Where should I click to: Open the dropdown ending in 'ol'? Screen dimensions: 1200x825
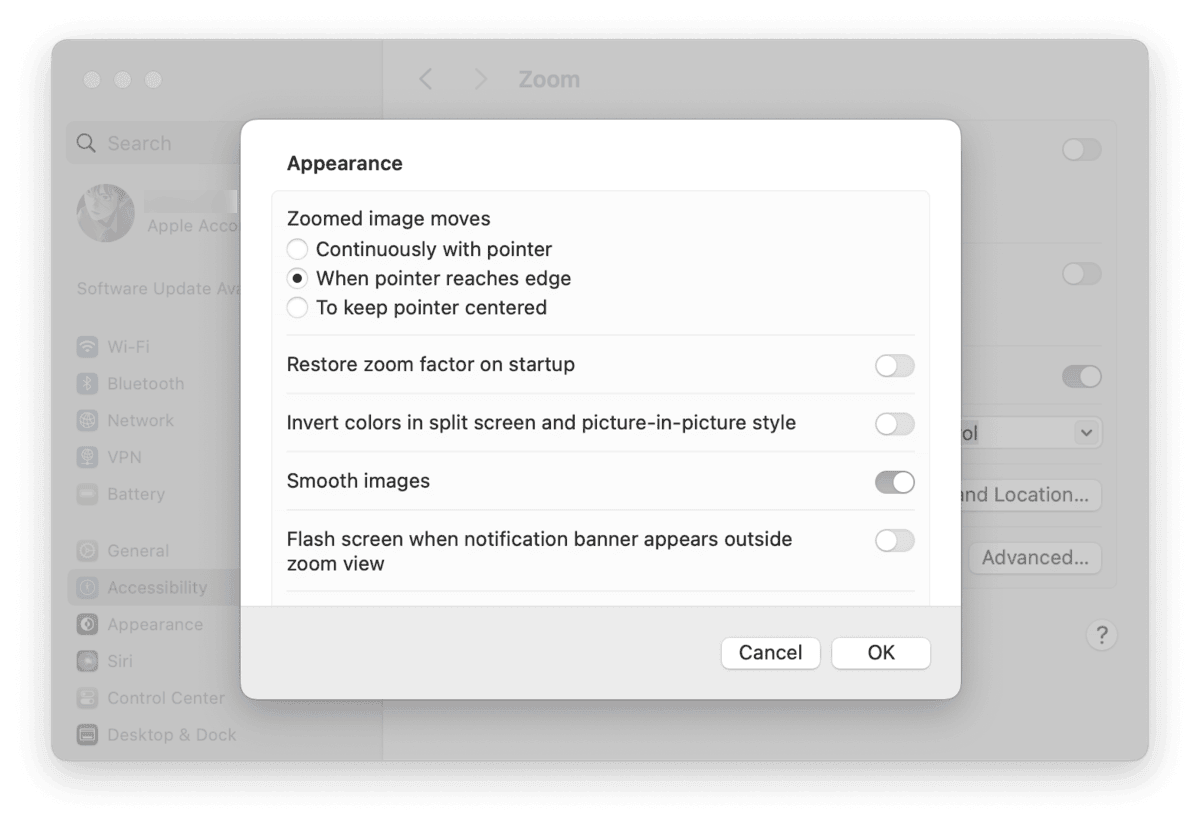pos(1031,433)
